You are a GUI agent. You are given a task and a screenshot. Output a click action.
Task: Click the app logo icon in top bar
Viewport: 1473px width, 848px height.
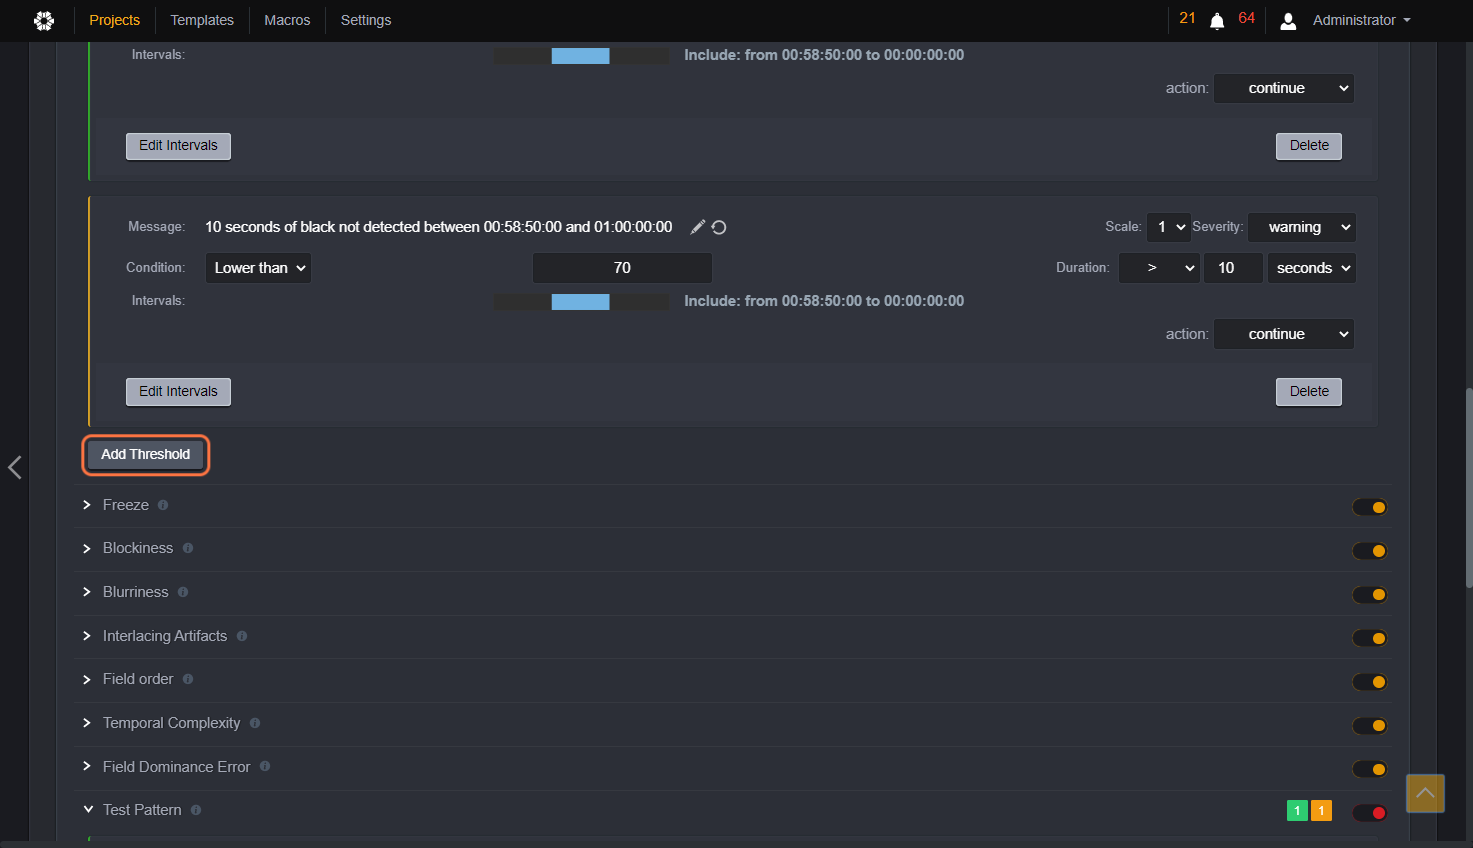coord(44,20)
